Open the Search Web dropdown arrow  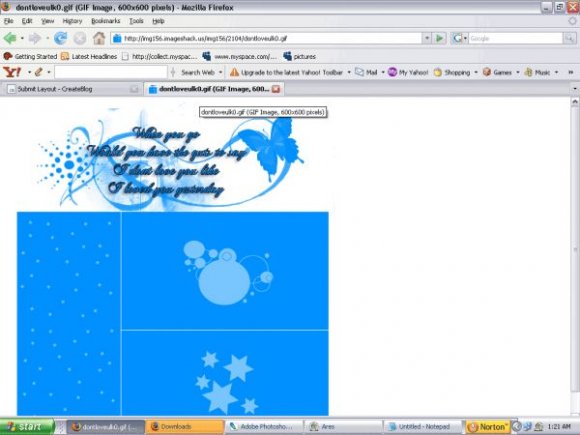click(x=220, y=72)
